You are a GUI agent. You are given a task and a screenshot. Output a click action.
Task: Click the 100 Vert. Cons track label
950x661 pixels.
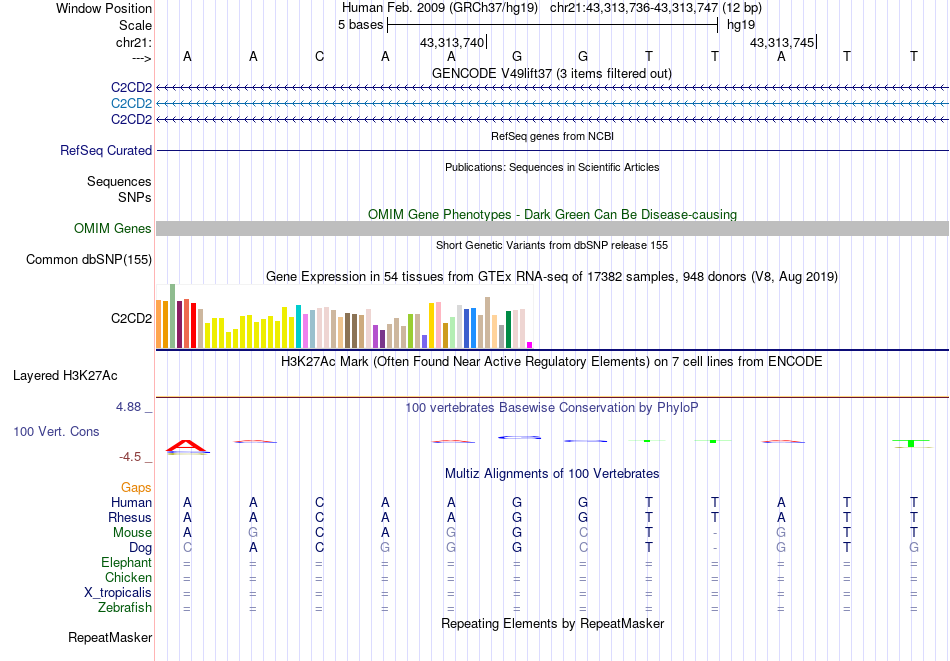point(56,431)
